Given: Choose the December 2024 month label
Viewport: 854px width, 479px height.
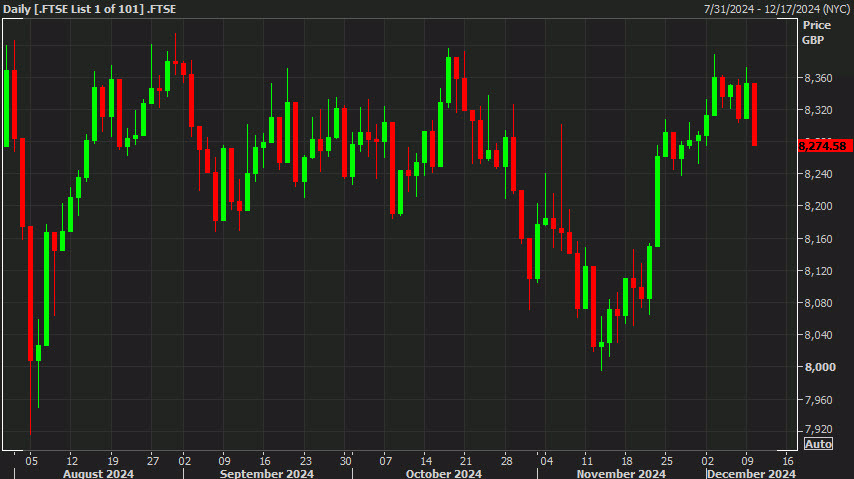Looking at the screenshot, I should [x=751, y=473].
